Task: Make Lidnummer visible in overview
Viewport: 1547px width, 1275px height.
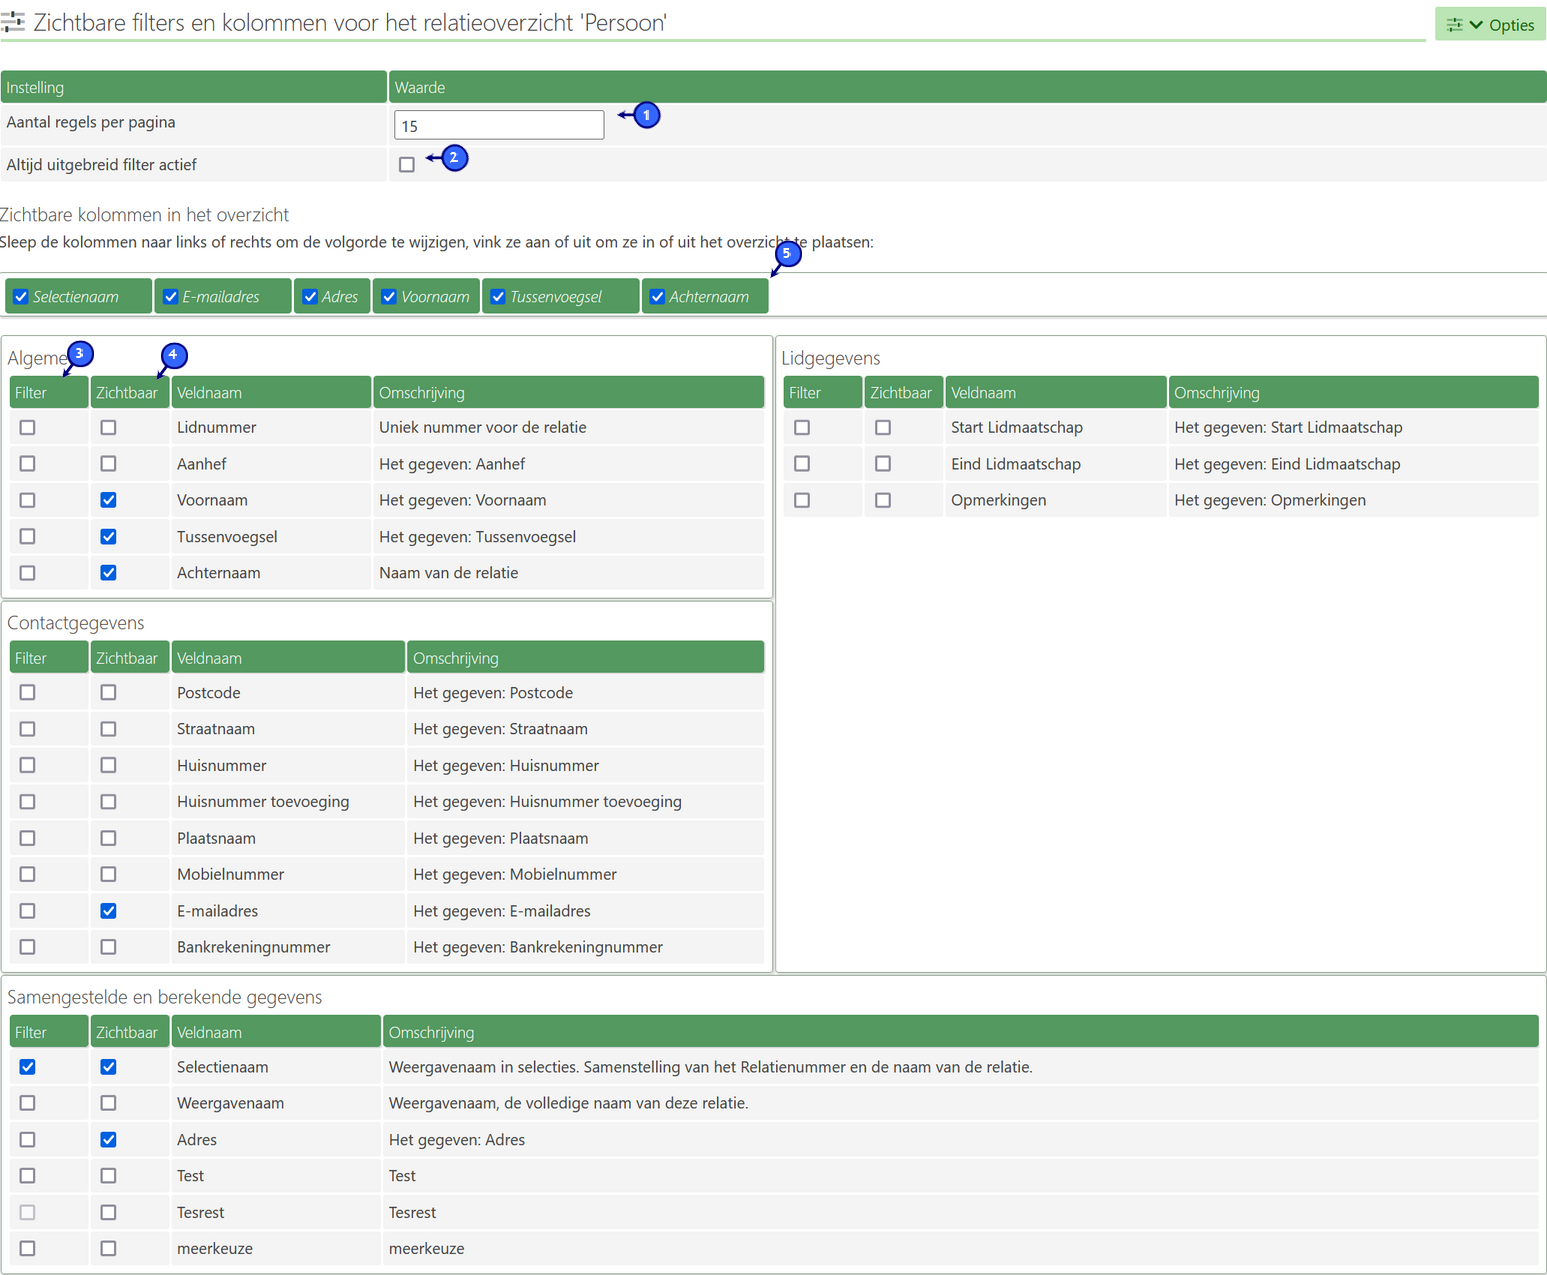Action: coord(108,427)
